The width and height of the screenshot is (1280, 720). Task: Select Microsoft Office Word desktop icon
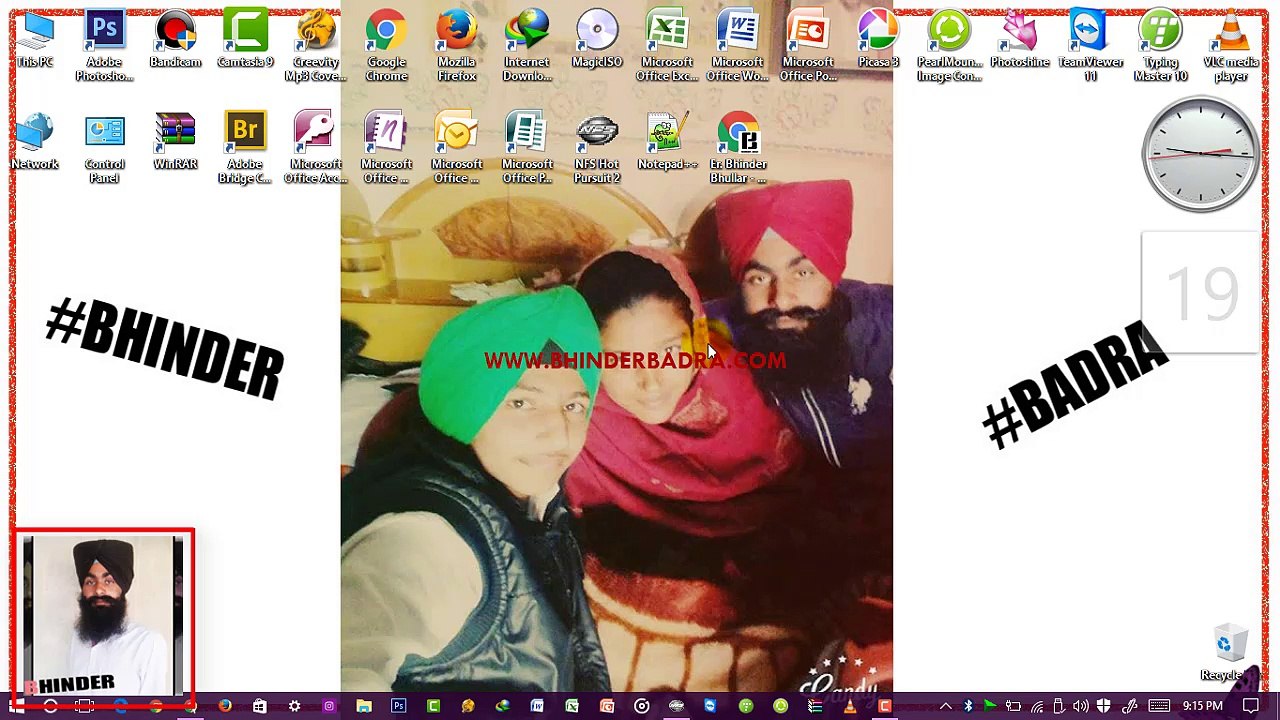coord(738,46)
